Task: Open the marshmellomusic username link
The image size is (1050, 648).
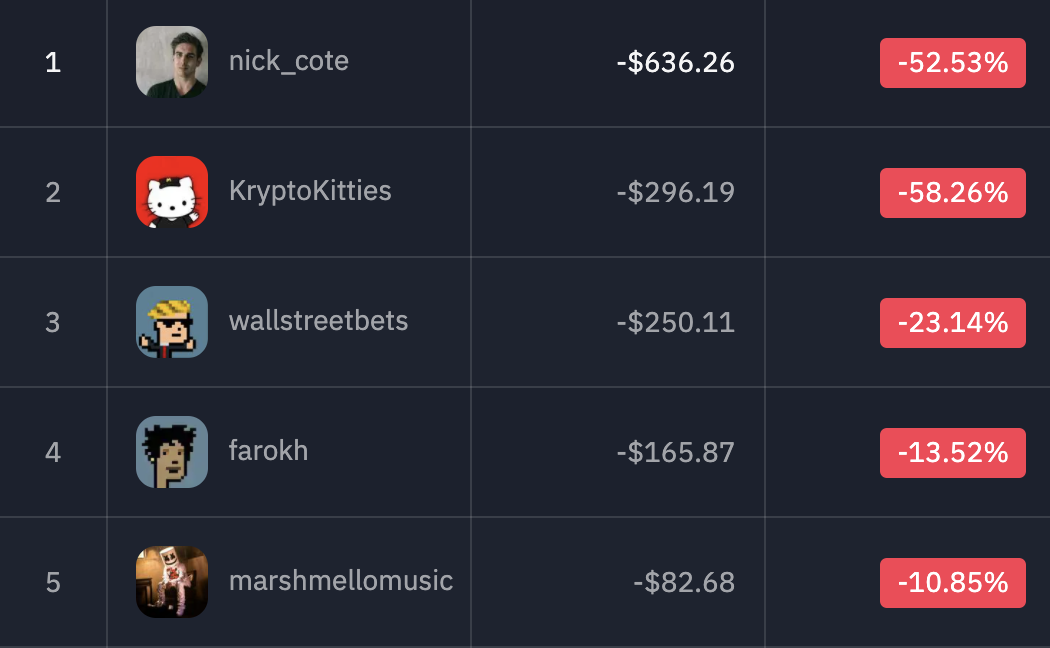Action: 341,581
